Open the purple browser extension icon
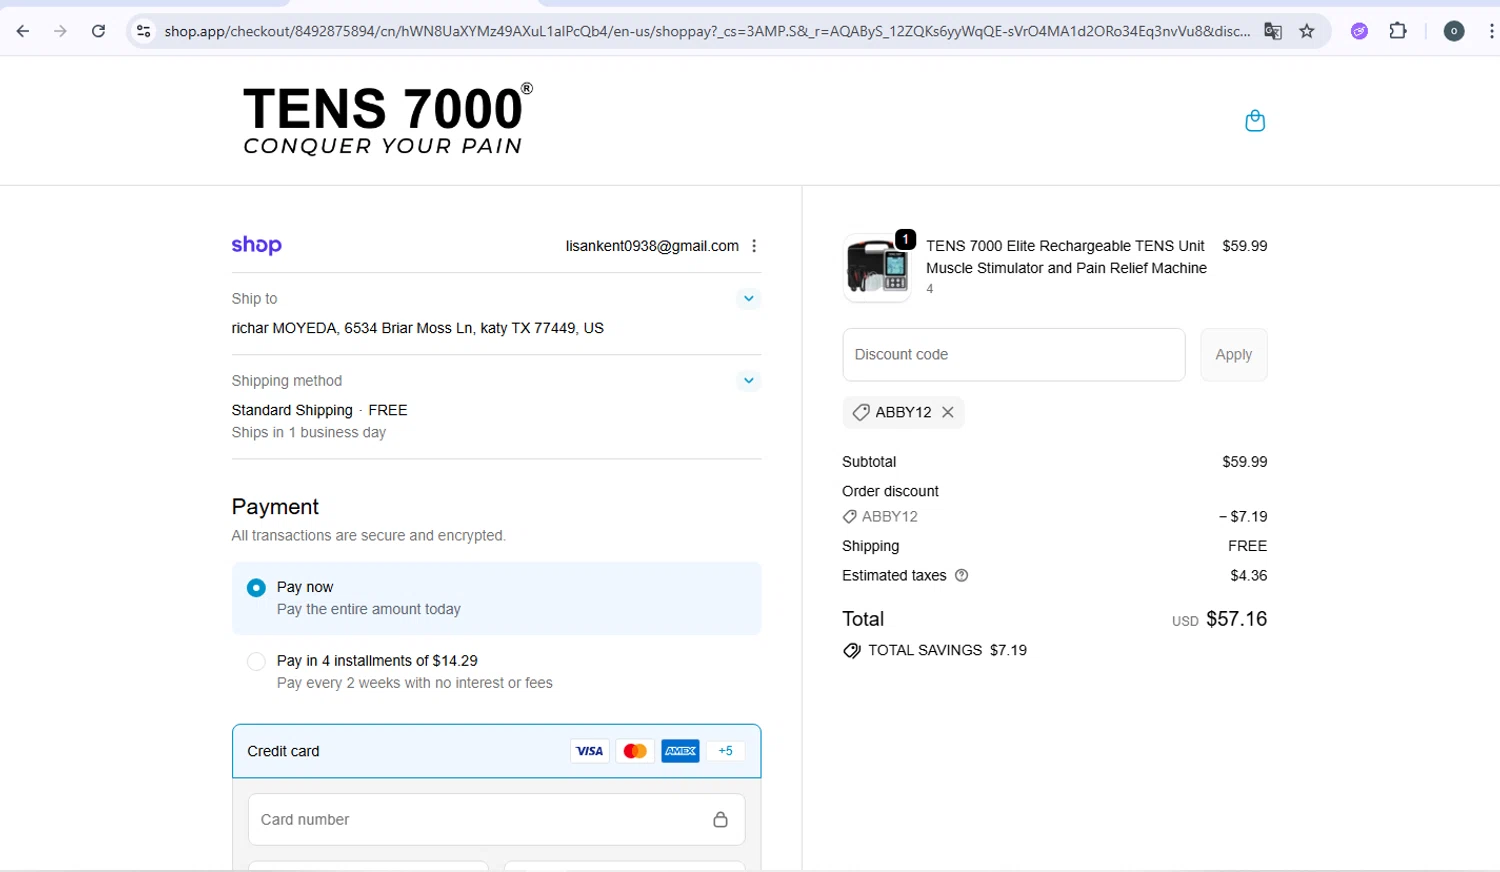 tap(1359, 31)
